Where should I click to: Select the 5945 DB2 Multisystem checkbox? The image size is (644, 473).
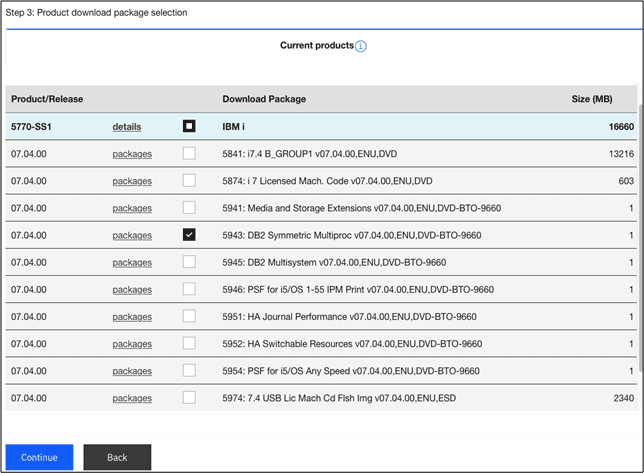[x=189, y=262]
